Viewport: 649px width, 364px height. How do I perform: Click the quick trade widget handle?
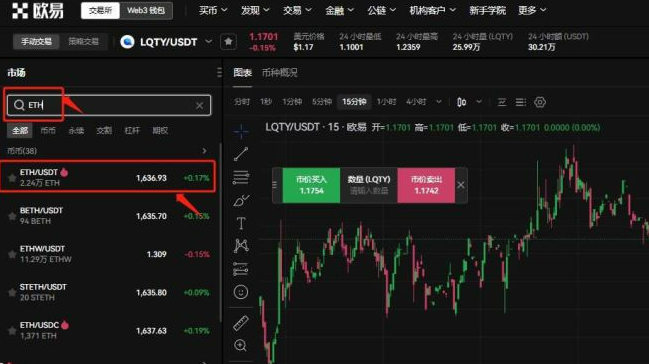click(x=274, y=185)
